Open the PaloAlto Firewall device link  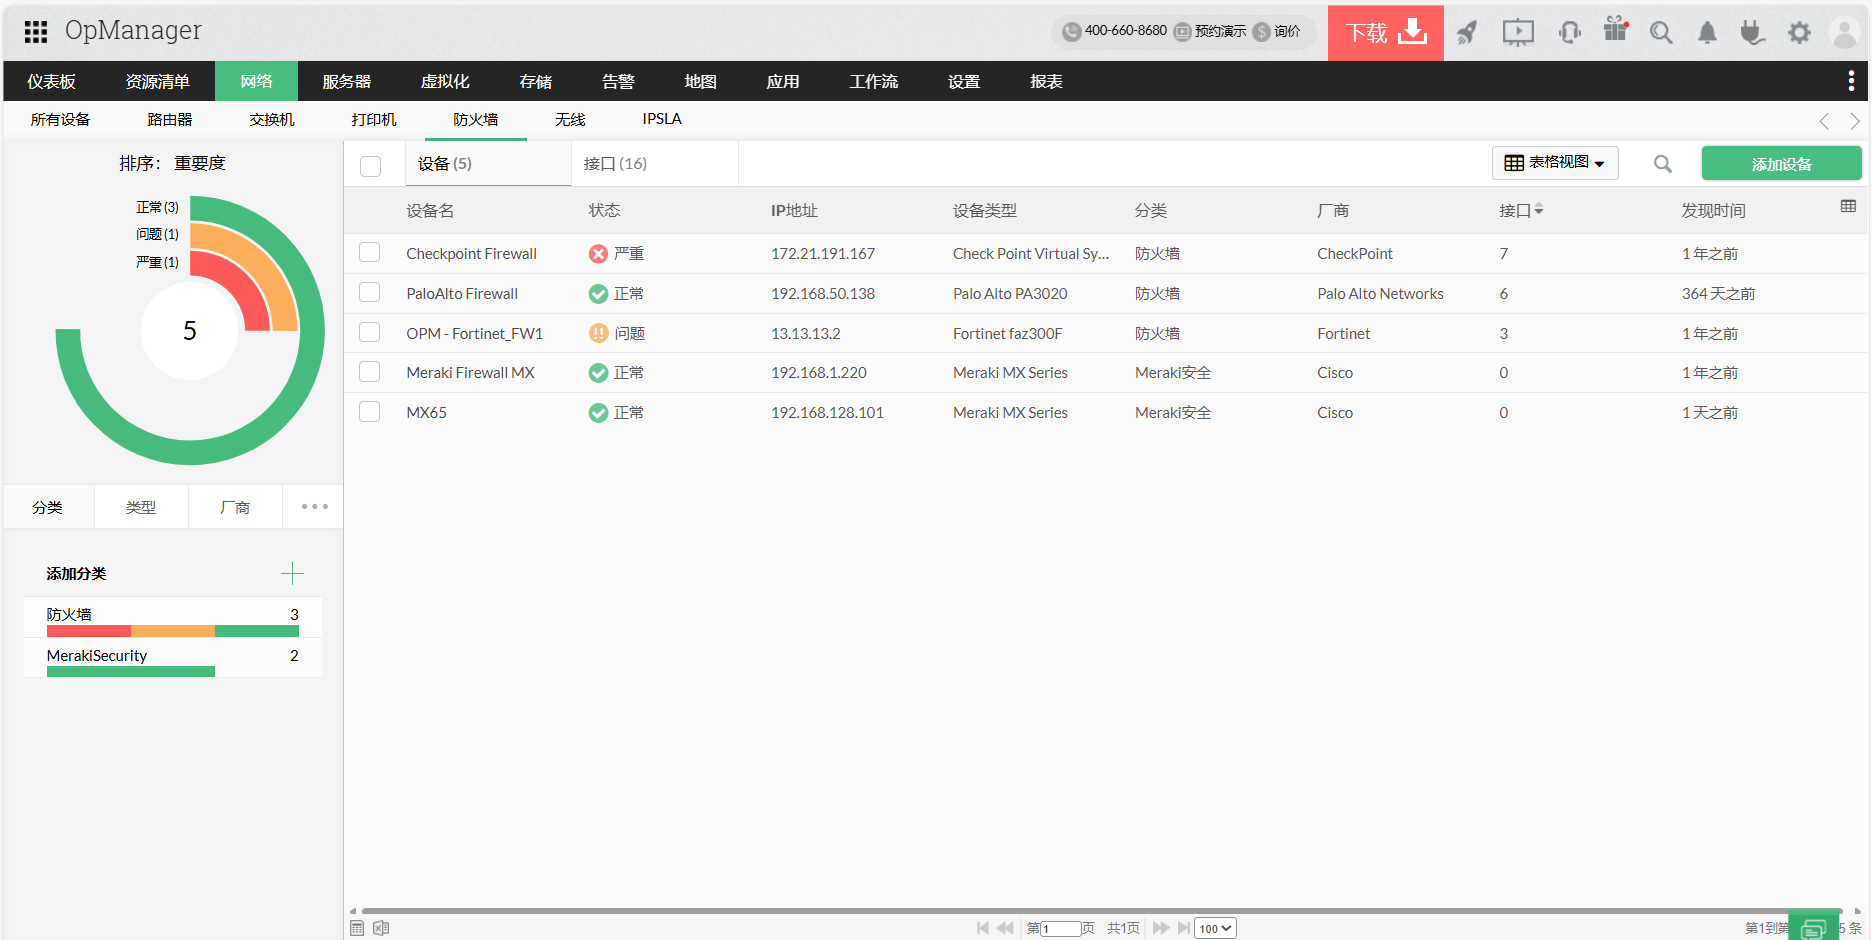462,293
